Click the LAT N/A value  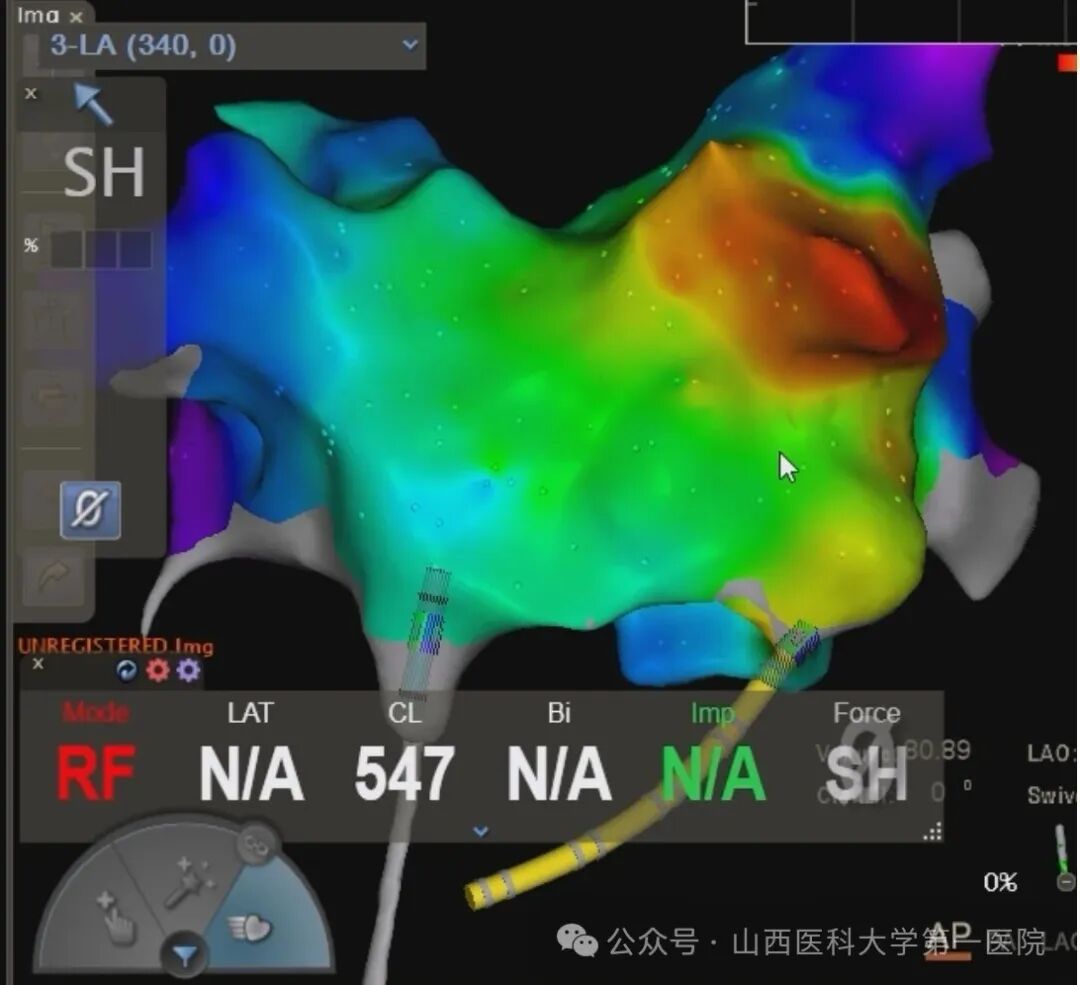point(251,774)
